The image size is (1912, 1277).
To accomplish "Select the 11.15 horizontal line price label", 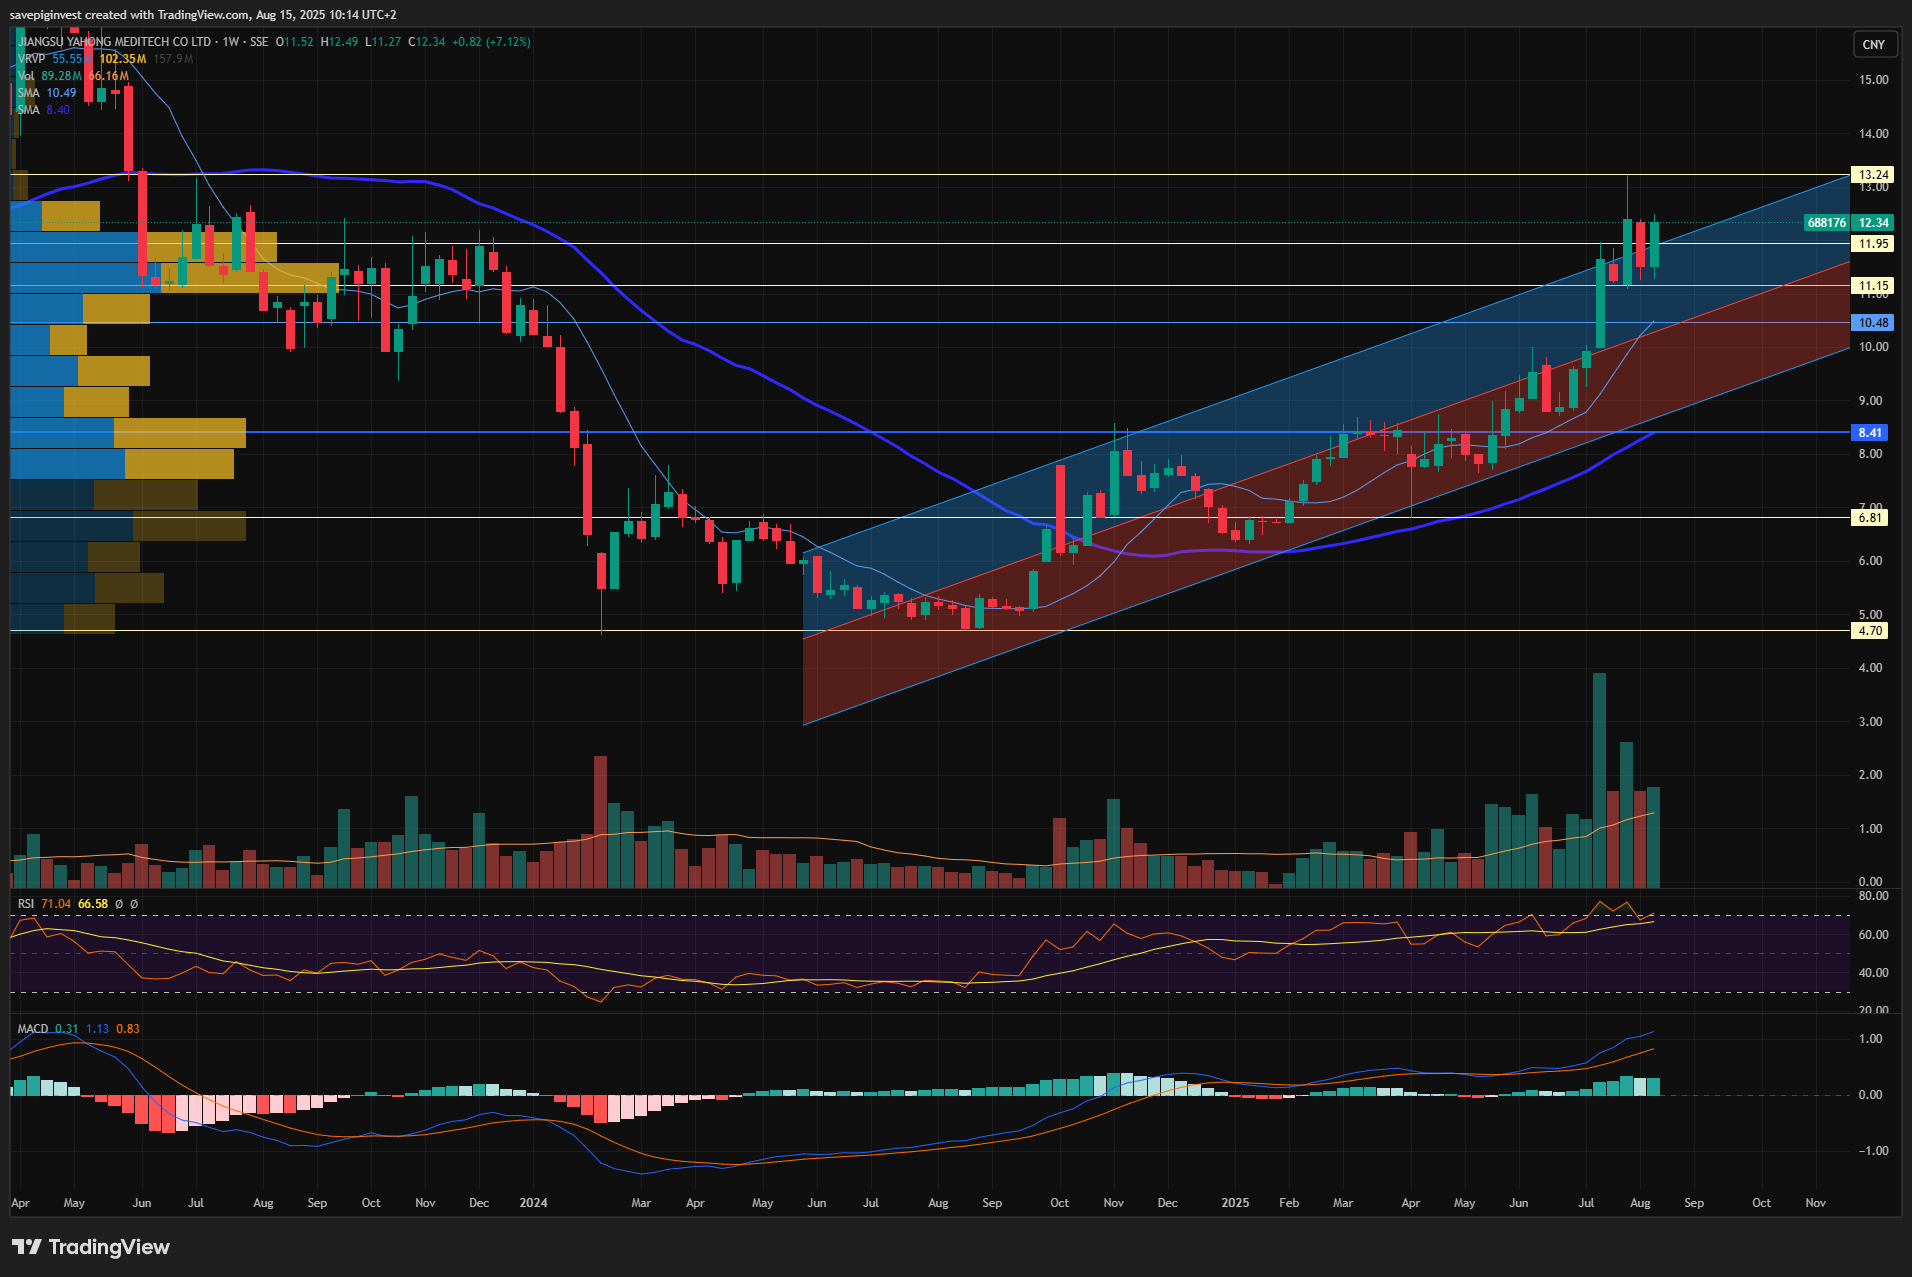I will tap(1873, 286).
